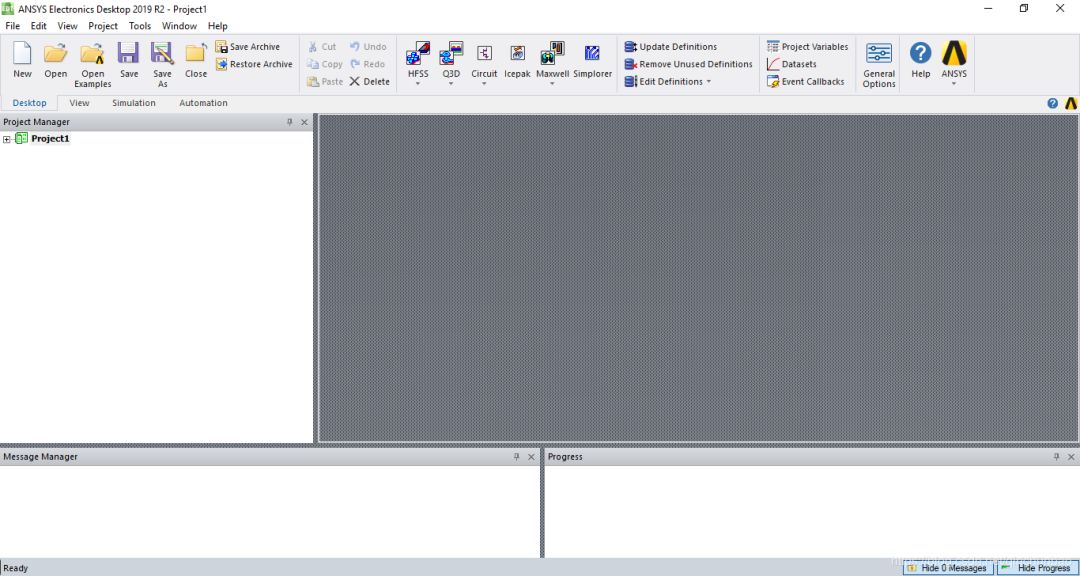Open the Tools menu
The width and height of the screenshot is (1080, 576).
pos(140,25)
